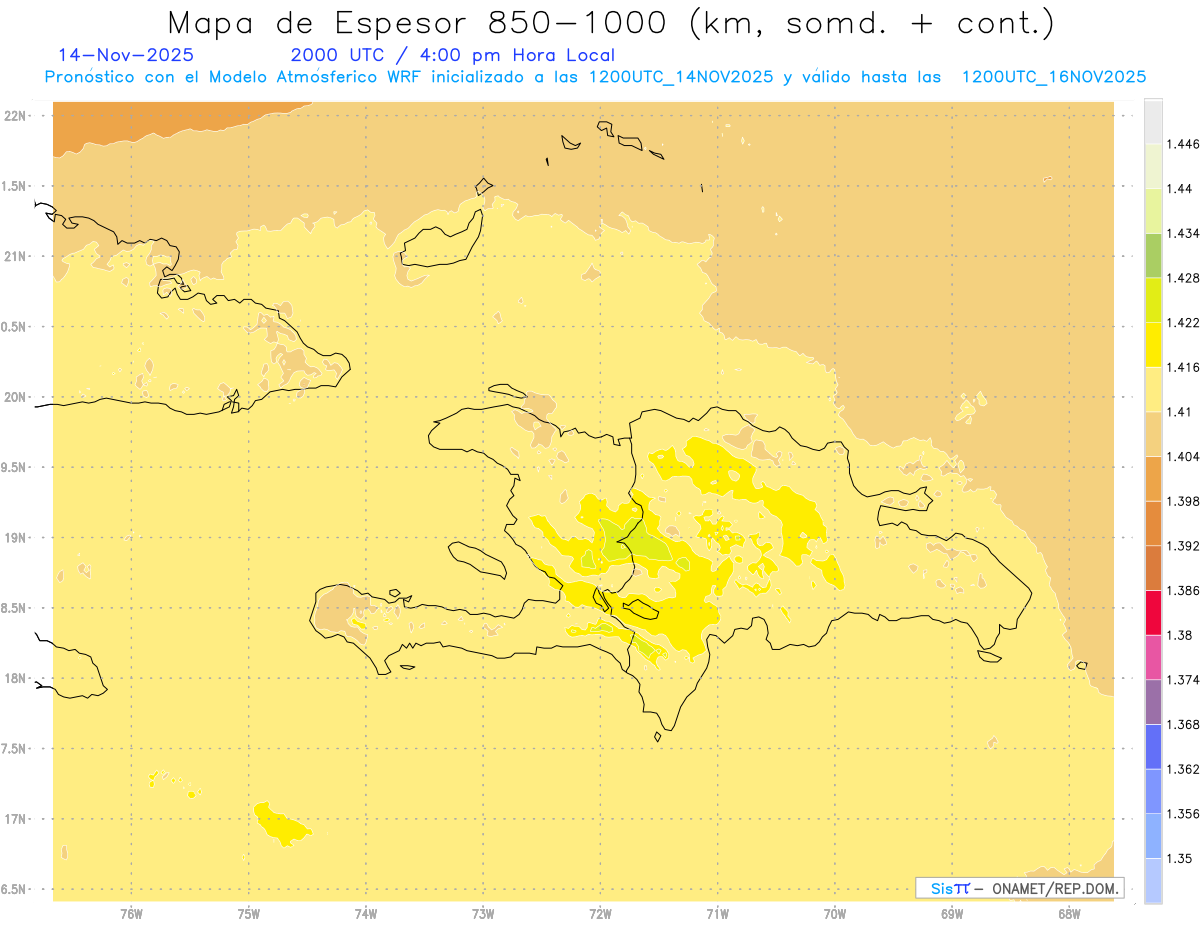
Task: Click the 20N latitude axis label
Action: click(15, 397)
